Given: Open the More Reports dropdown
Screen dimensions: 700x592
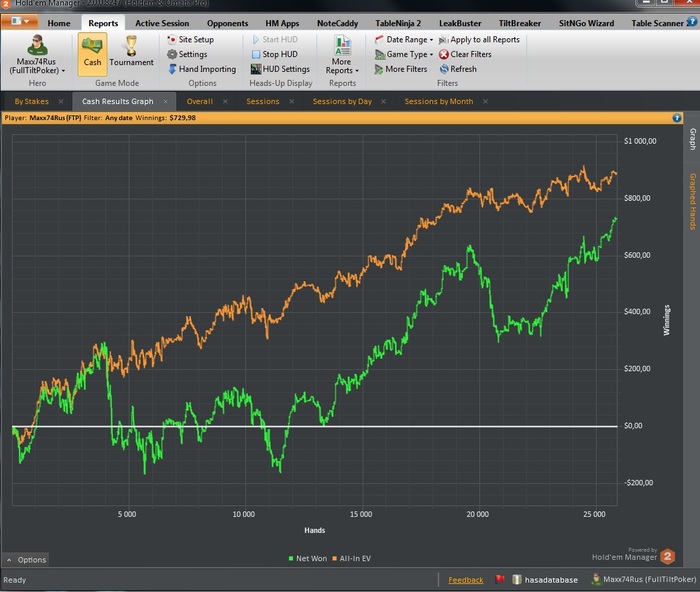Looking at the screenshot, I should [x=342, y=54].
